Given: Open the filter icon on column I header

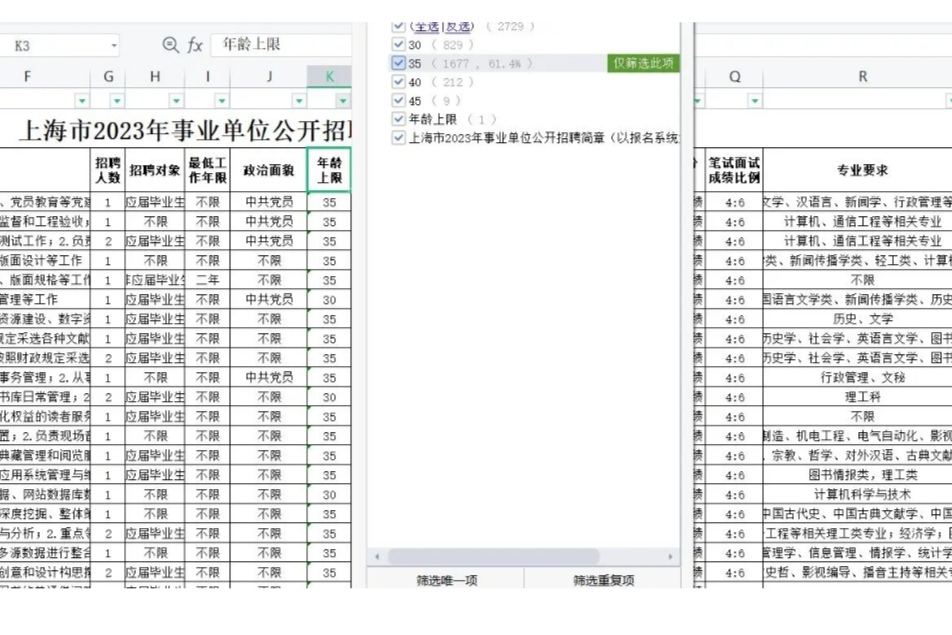Looking at the screenshot, I should tap(222, 99).
